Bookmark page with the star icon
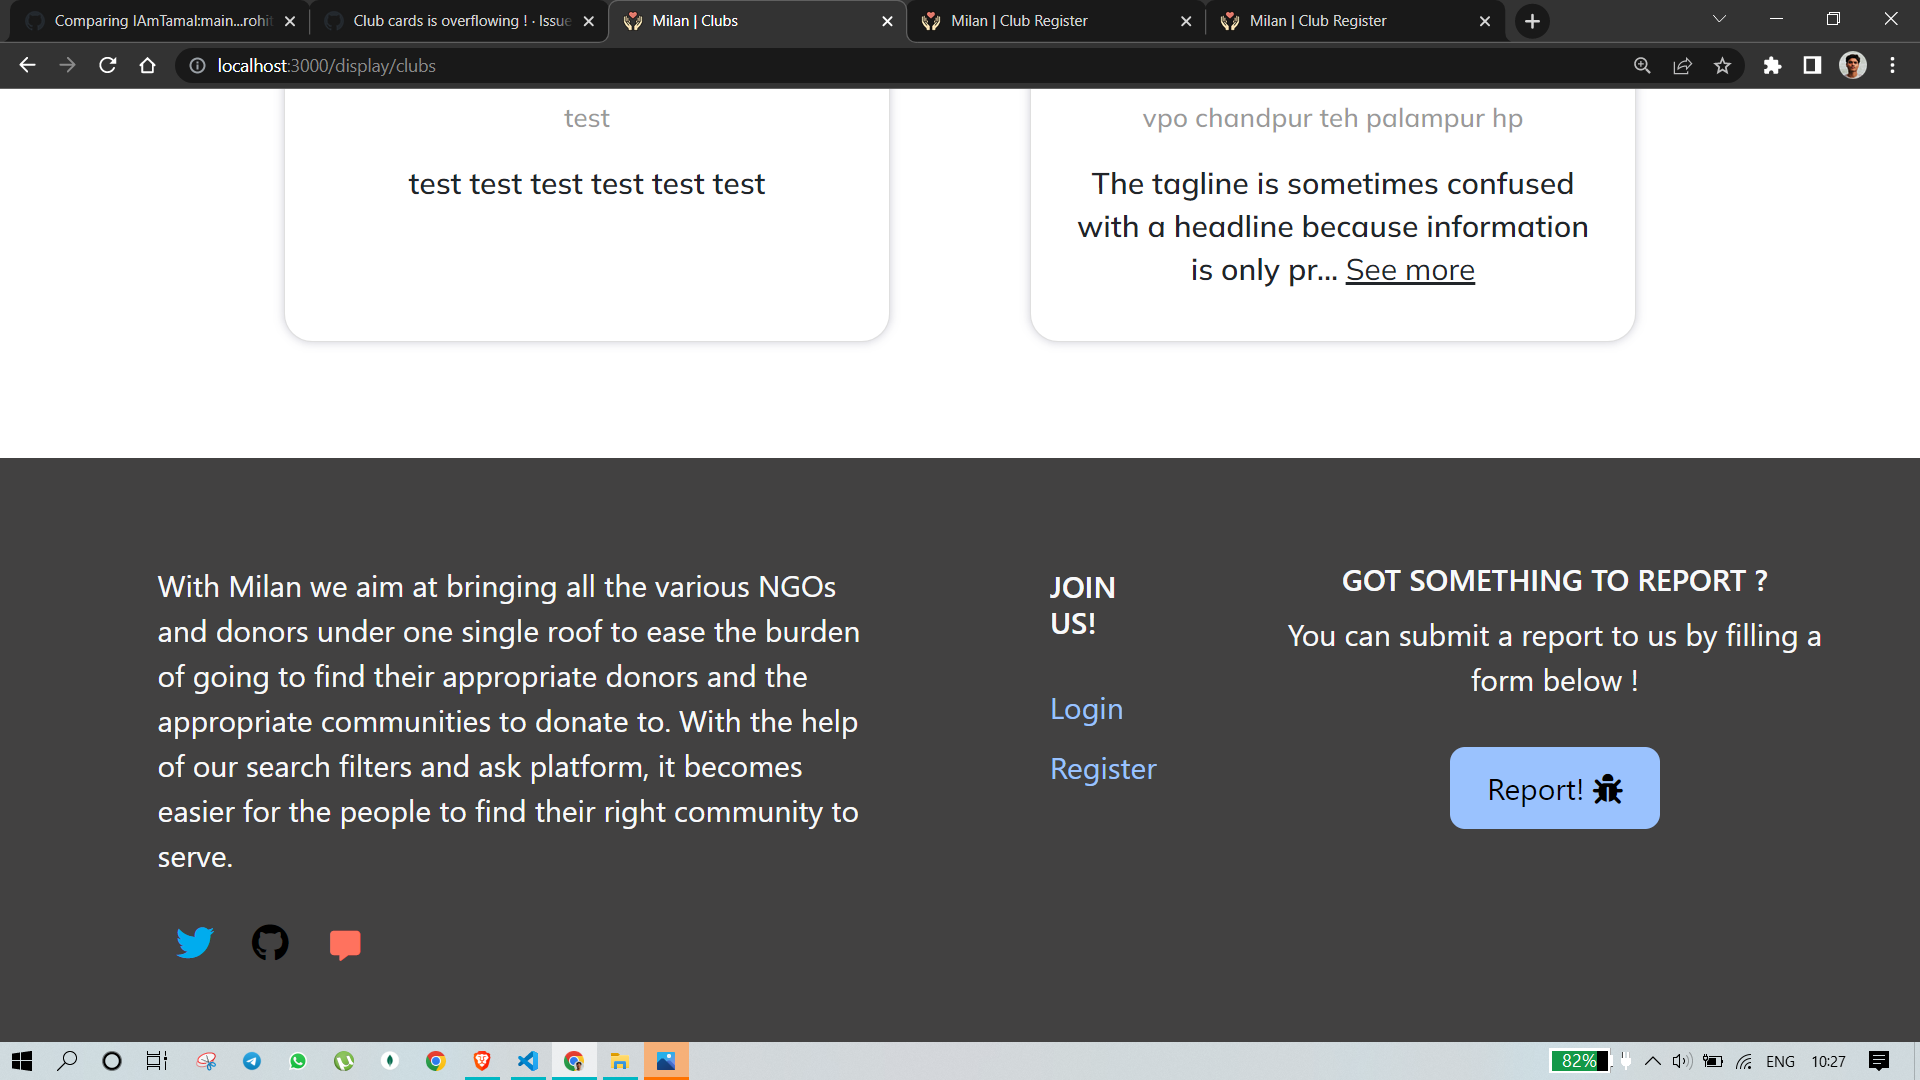 pyautogui.click(x=1722, y=66)
